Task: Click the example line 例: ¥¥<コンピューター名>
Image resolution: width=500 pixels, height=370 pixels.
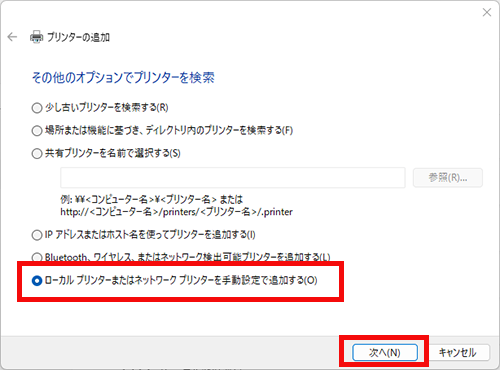Action: coord(152,200)
